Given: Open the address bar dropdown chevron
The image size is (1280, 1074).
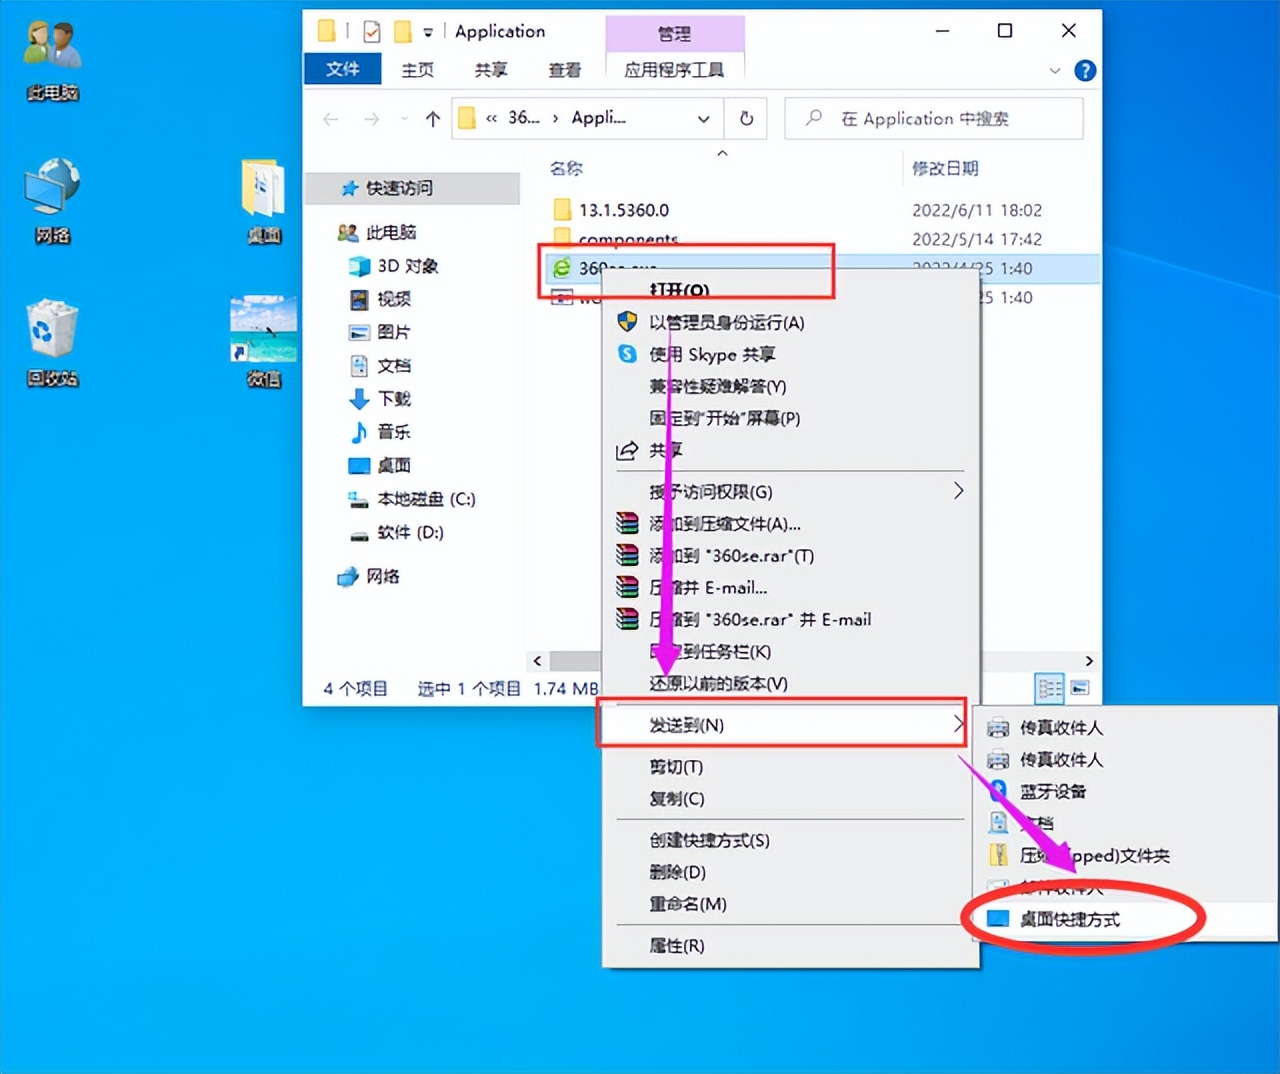Looking at the screenshot, I should click(703, 118).
